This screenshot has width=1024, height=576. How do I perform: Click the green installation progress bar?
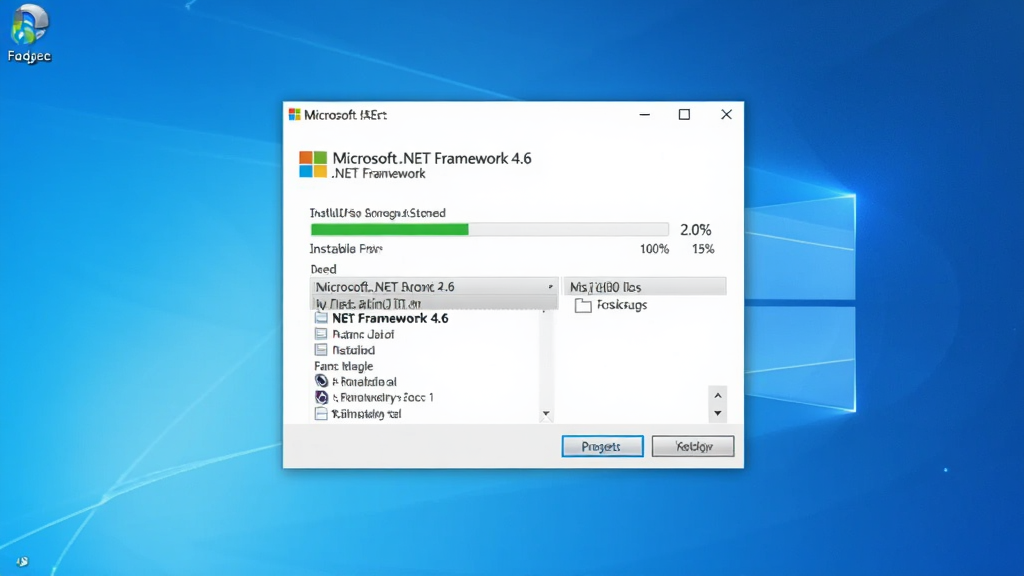(489, 229)
